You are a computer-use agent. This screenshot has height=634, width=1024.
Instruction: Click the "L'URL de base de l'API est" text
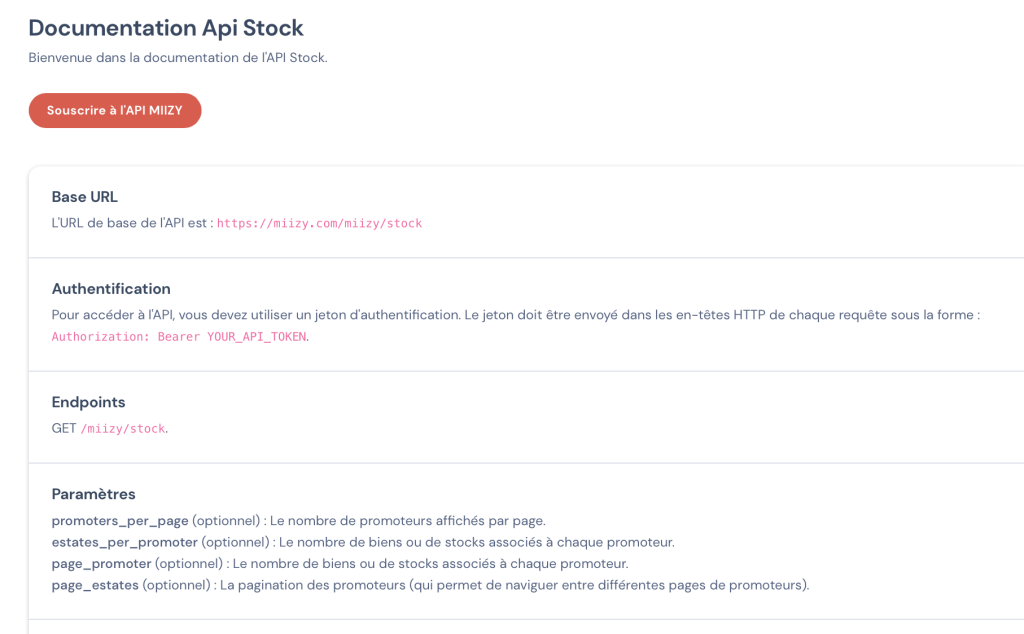pos(132,224)
